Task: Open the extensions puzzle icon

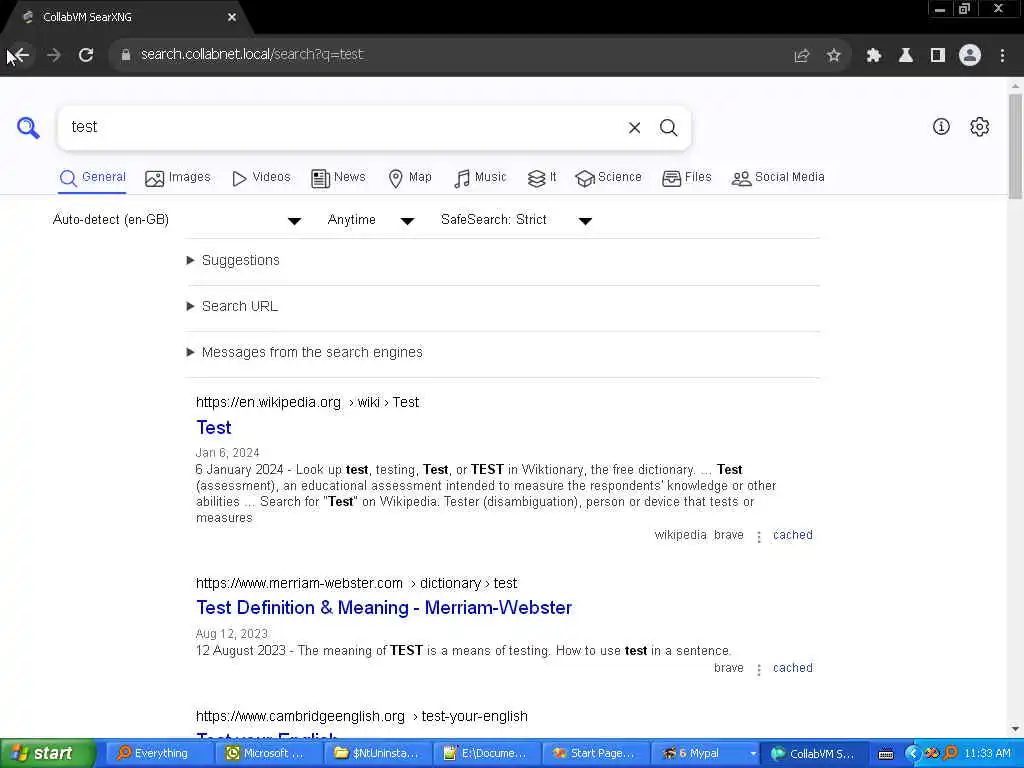Action: pos(873,56)
